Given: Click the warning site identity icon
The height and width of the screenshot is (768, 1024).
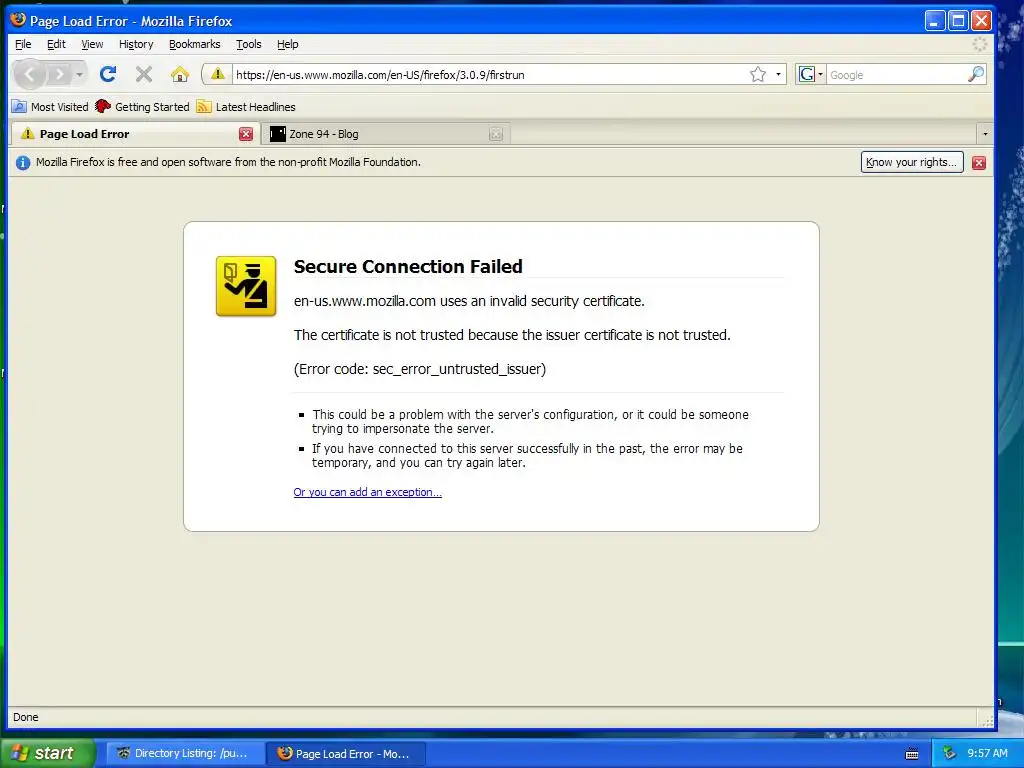Looking at the screenshot, I should pyautogui.click(x=217, y=74).
